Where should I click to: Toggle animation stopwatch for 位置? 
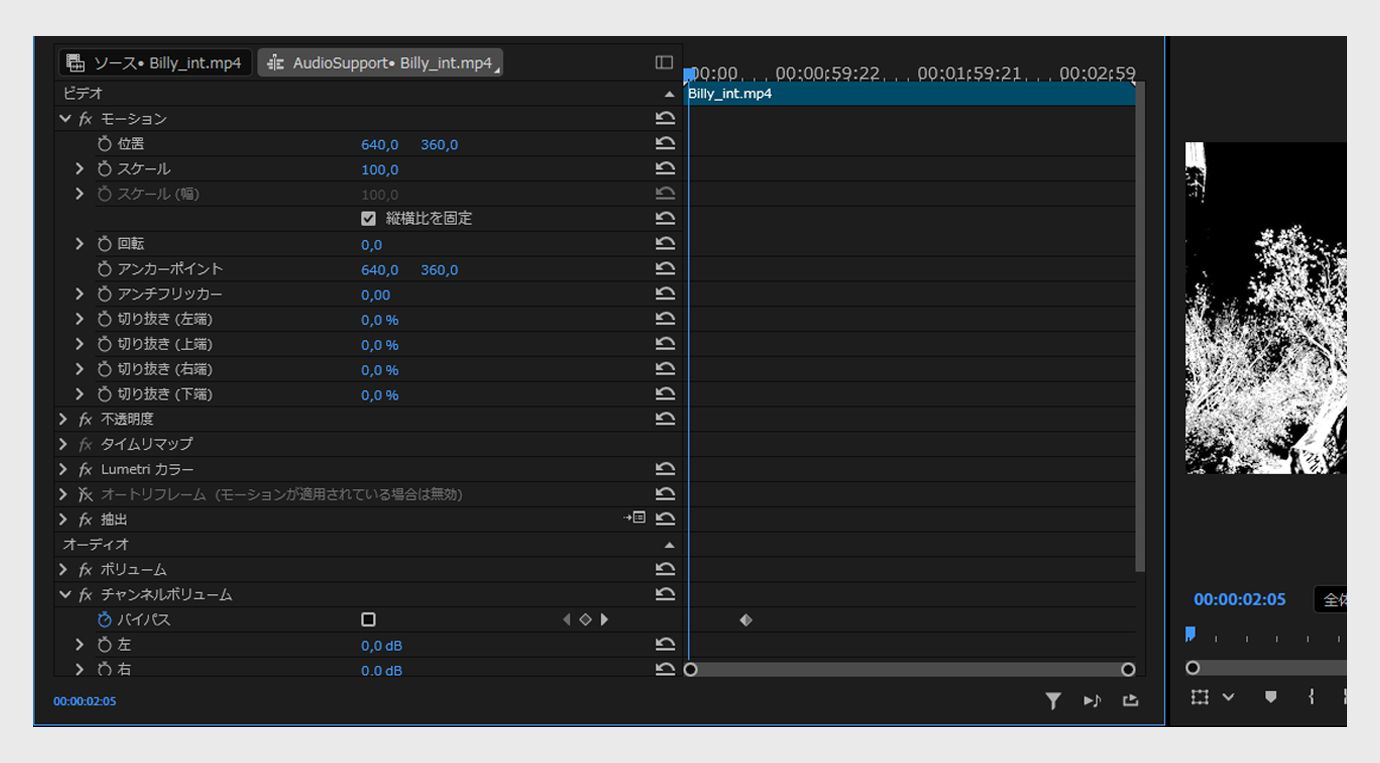tap(105, 144)
